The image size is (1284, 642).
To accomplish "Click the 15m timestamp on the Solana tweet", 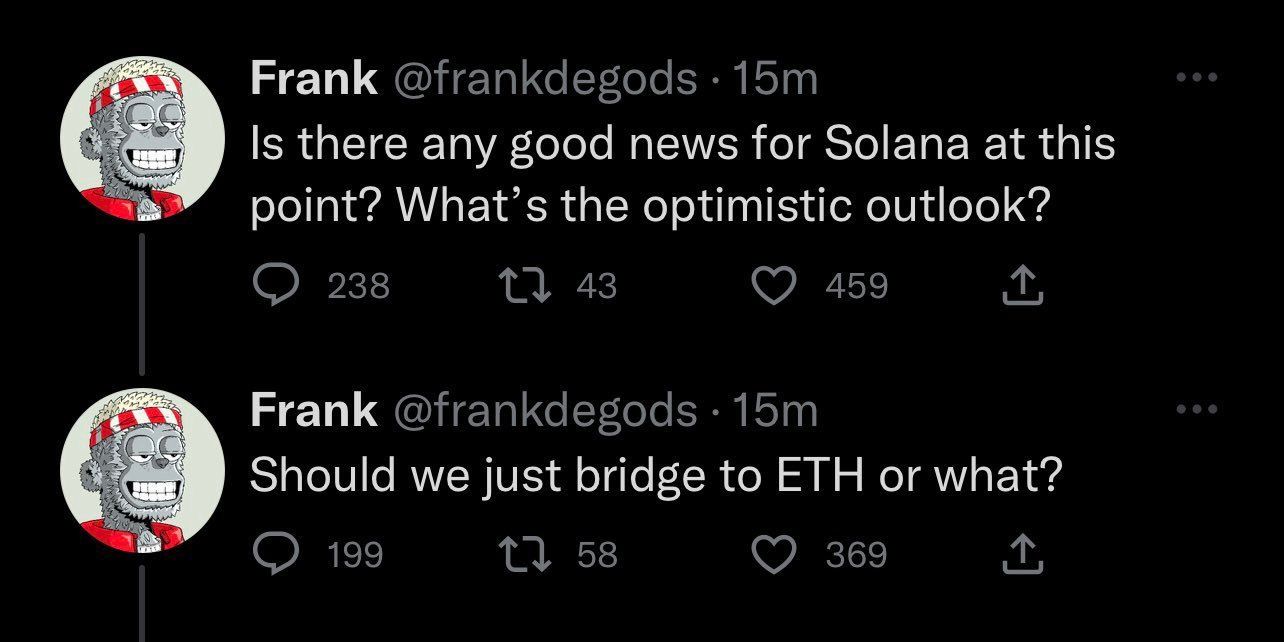I will [775, 79].
